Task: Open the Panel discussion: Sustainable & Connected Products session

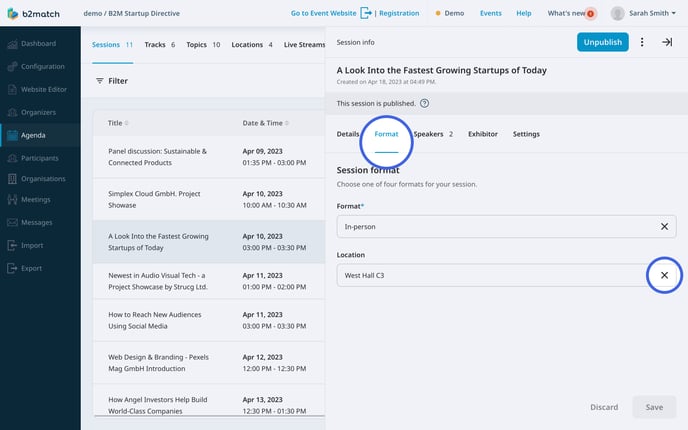Action: click(209, 157)
